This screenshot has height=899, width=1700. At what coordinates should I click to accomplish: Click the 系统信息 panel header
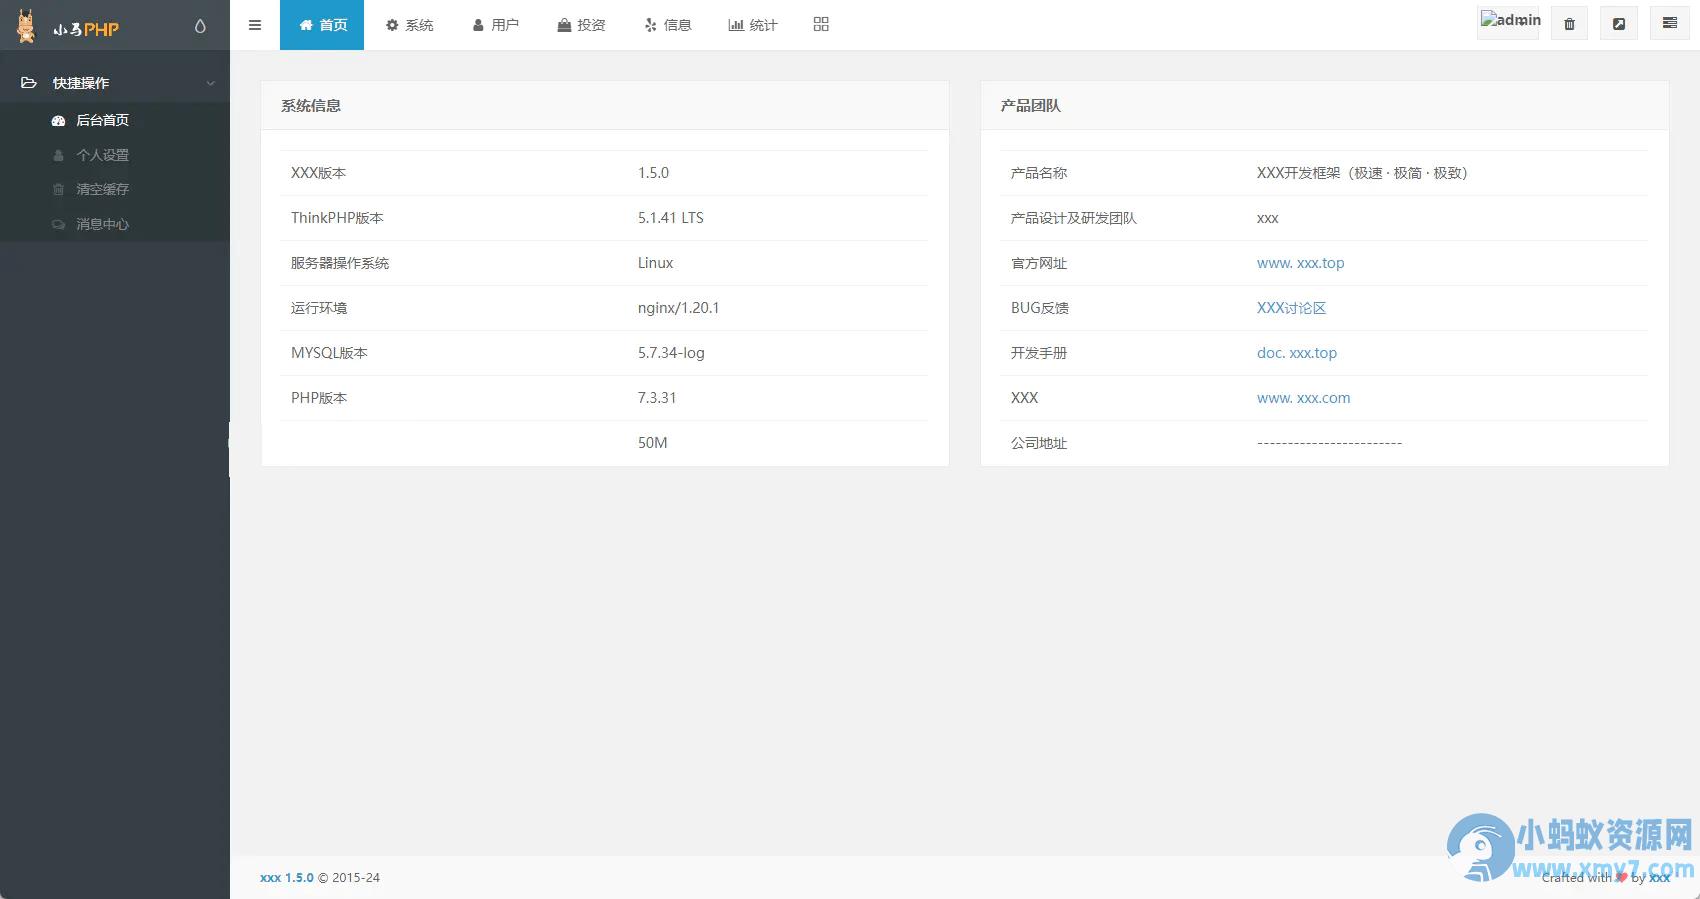(605, 105)
